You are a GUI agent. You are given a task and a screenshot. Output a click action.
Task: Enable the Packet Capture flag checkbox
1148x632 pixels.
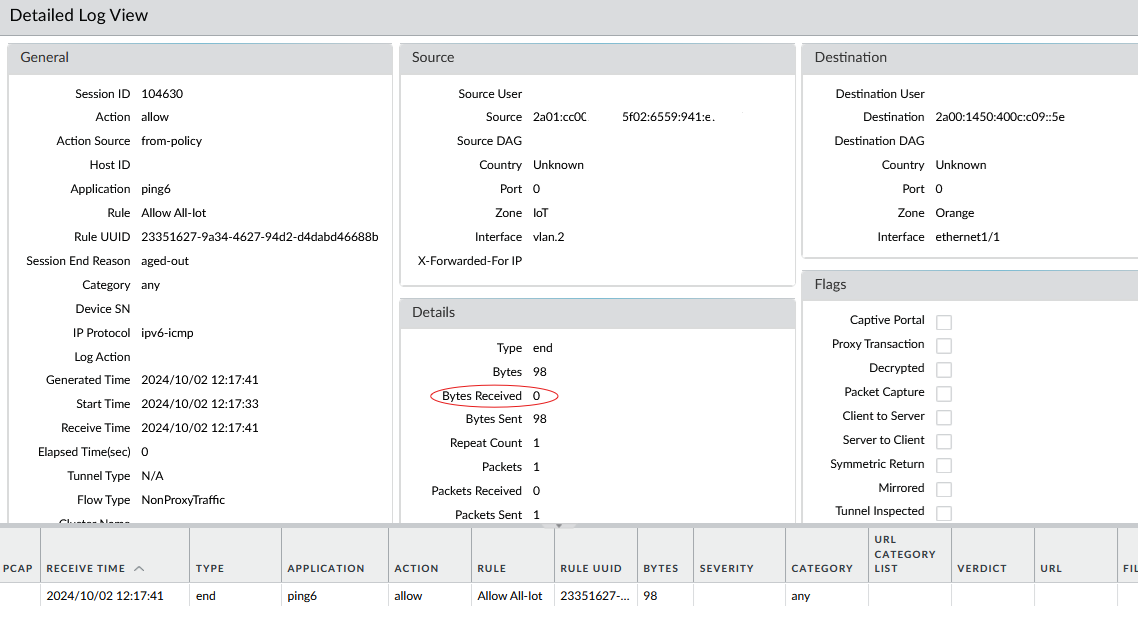pyautogui.click(x=943, y=394)
